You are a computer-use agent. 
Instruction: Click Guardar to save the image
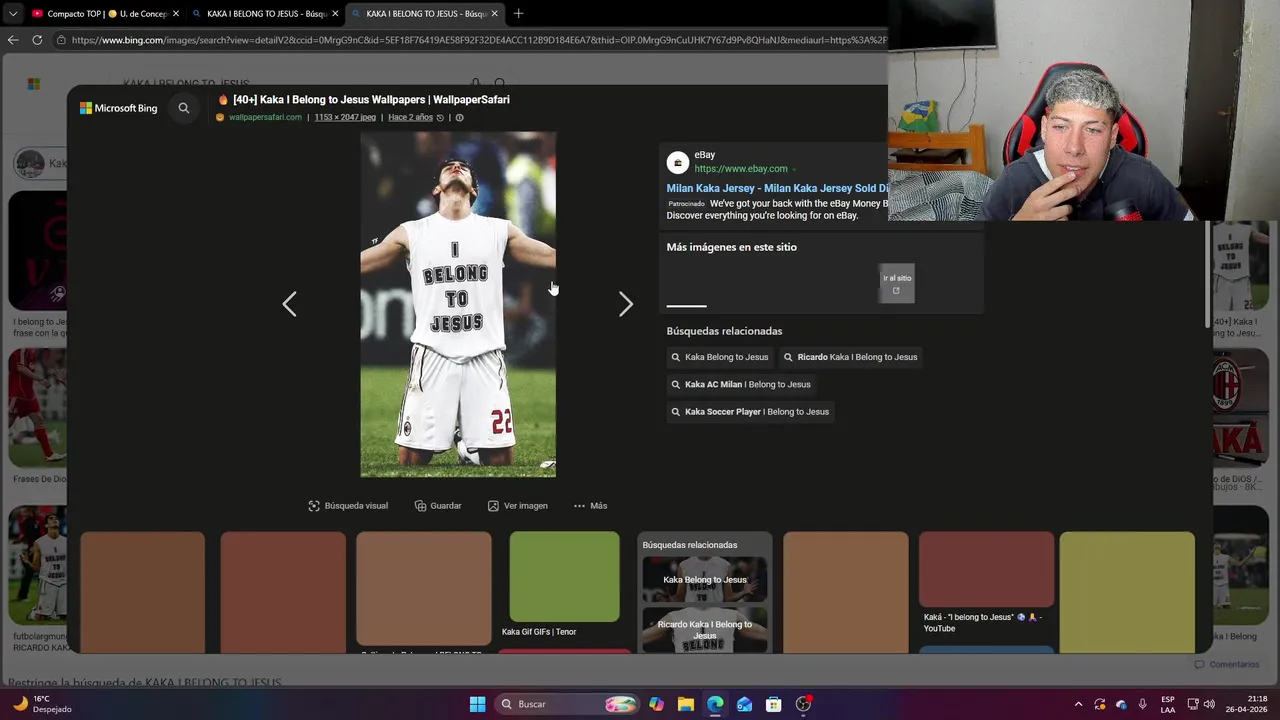coord(438,506)
